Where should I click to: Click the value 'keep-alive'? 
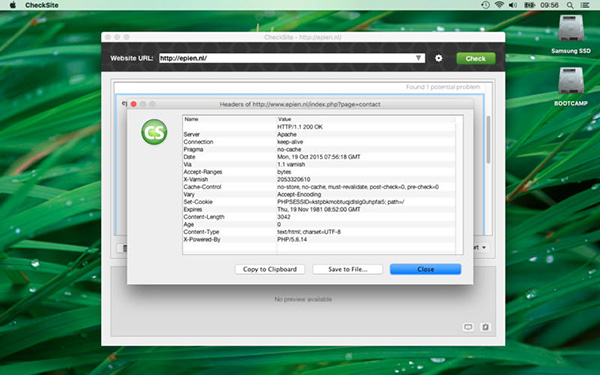290,142
